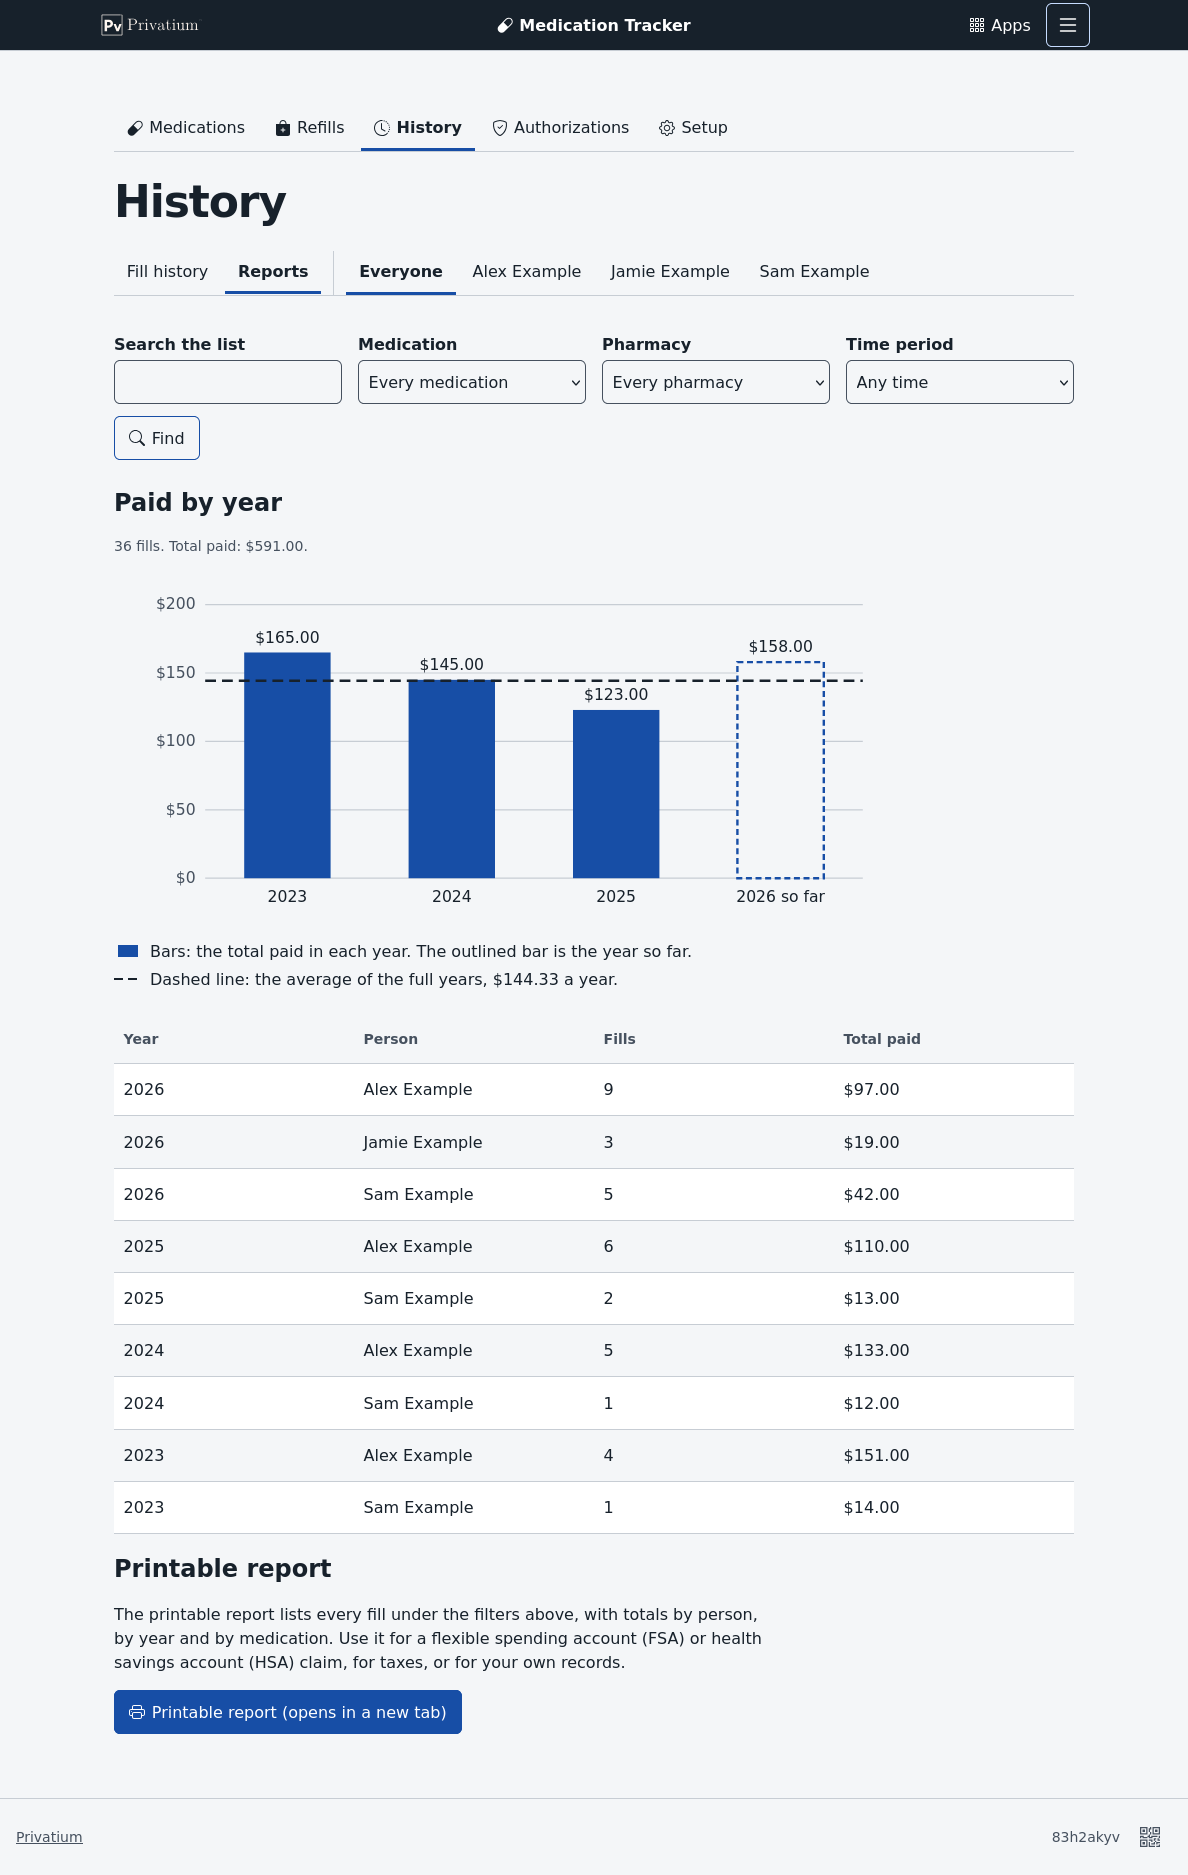Screen dimensions: 1188x1875
Task: Click the $12.00 cell for Sam 2024
Action: tap(872, 1403)
